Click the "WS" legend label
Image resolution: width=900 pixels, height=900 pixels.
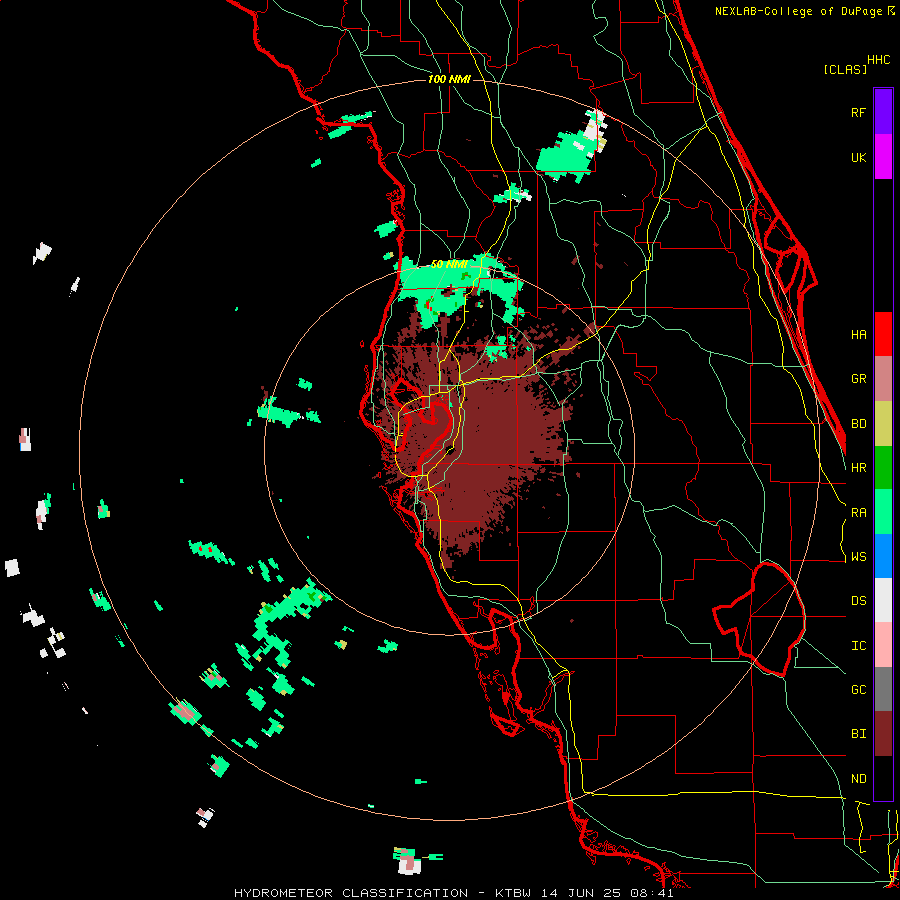coord(858,557)
